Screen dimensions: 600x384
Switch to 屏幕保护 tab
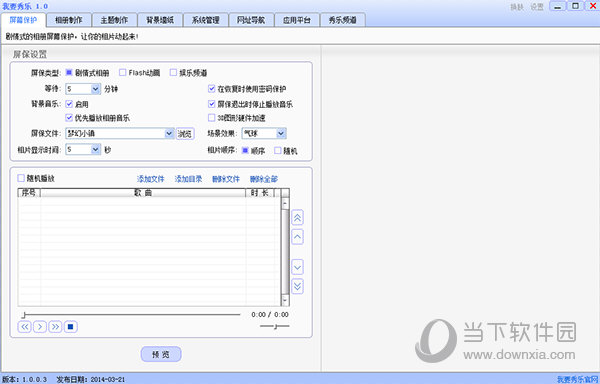coord(23,20)
